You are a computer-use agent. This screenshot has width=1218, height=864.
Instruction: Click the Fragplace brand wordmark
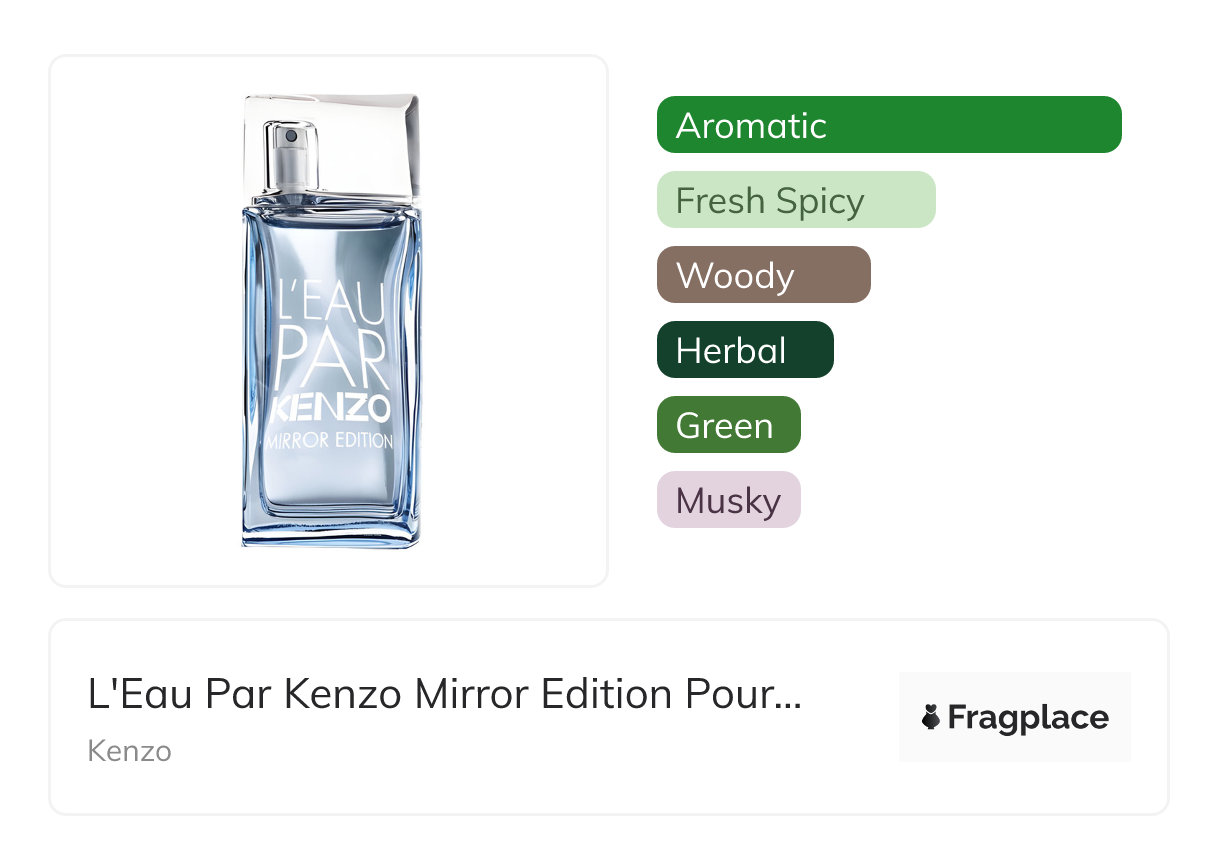pyautogui.click(x=1028, y=718)
